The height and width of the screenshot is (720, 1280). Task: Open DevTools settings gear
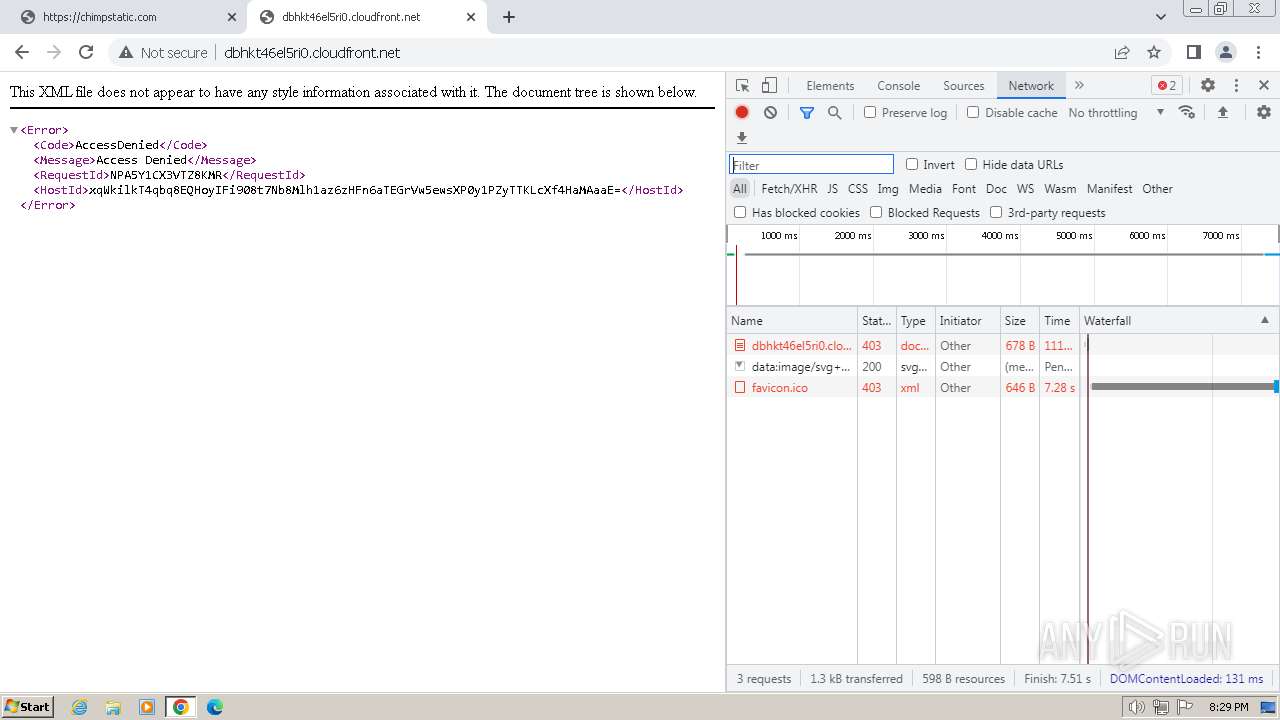tap(1208, 86)
